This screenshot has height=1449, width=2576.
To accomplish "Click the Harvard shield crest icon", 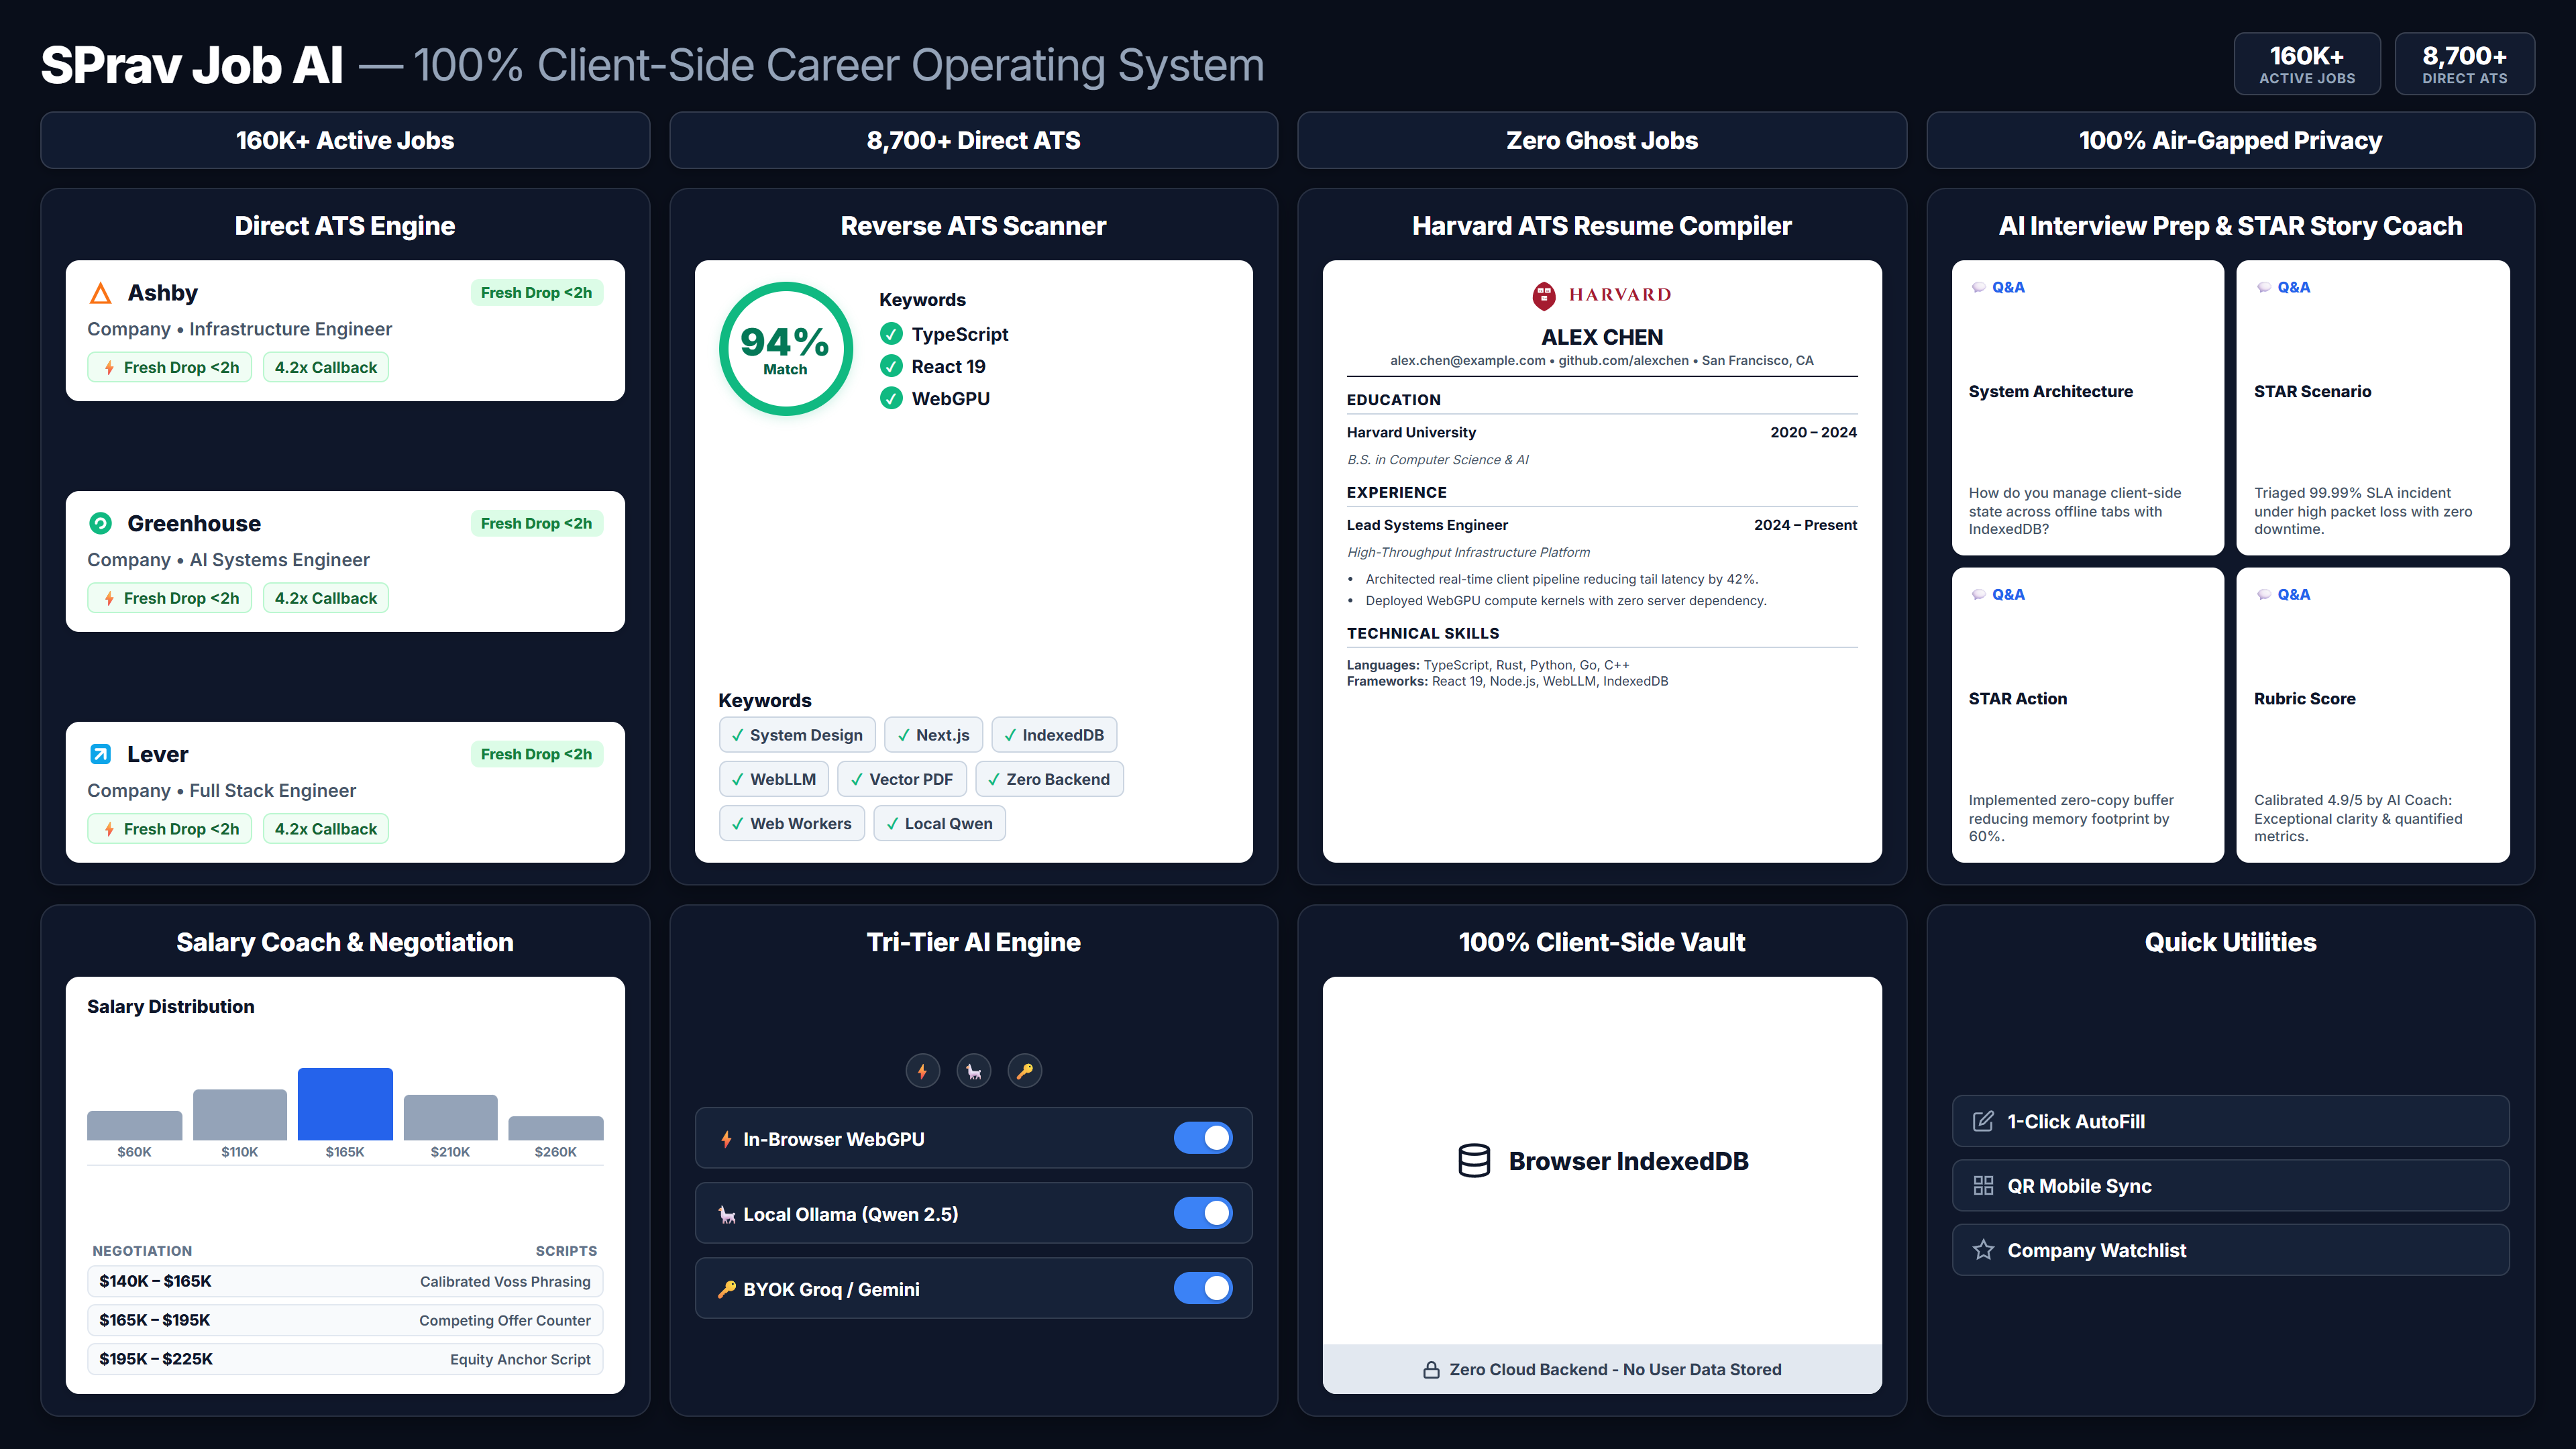I will [x=1544, y=295].
